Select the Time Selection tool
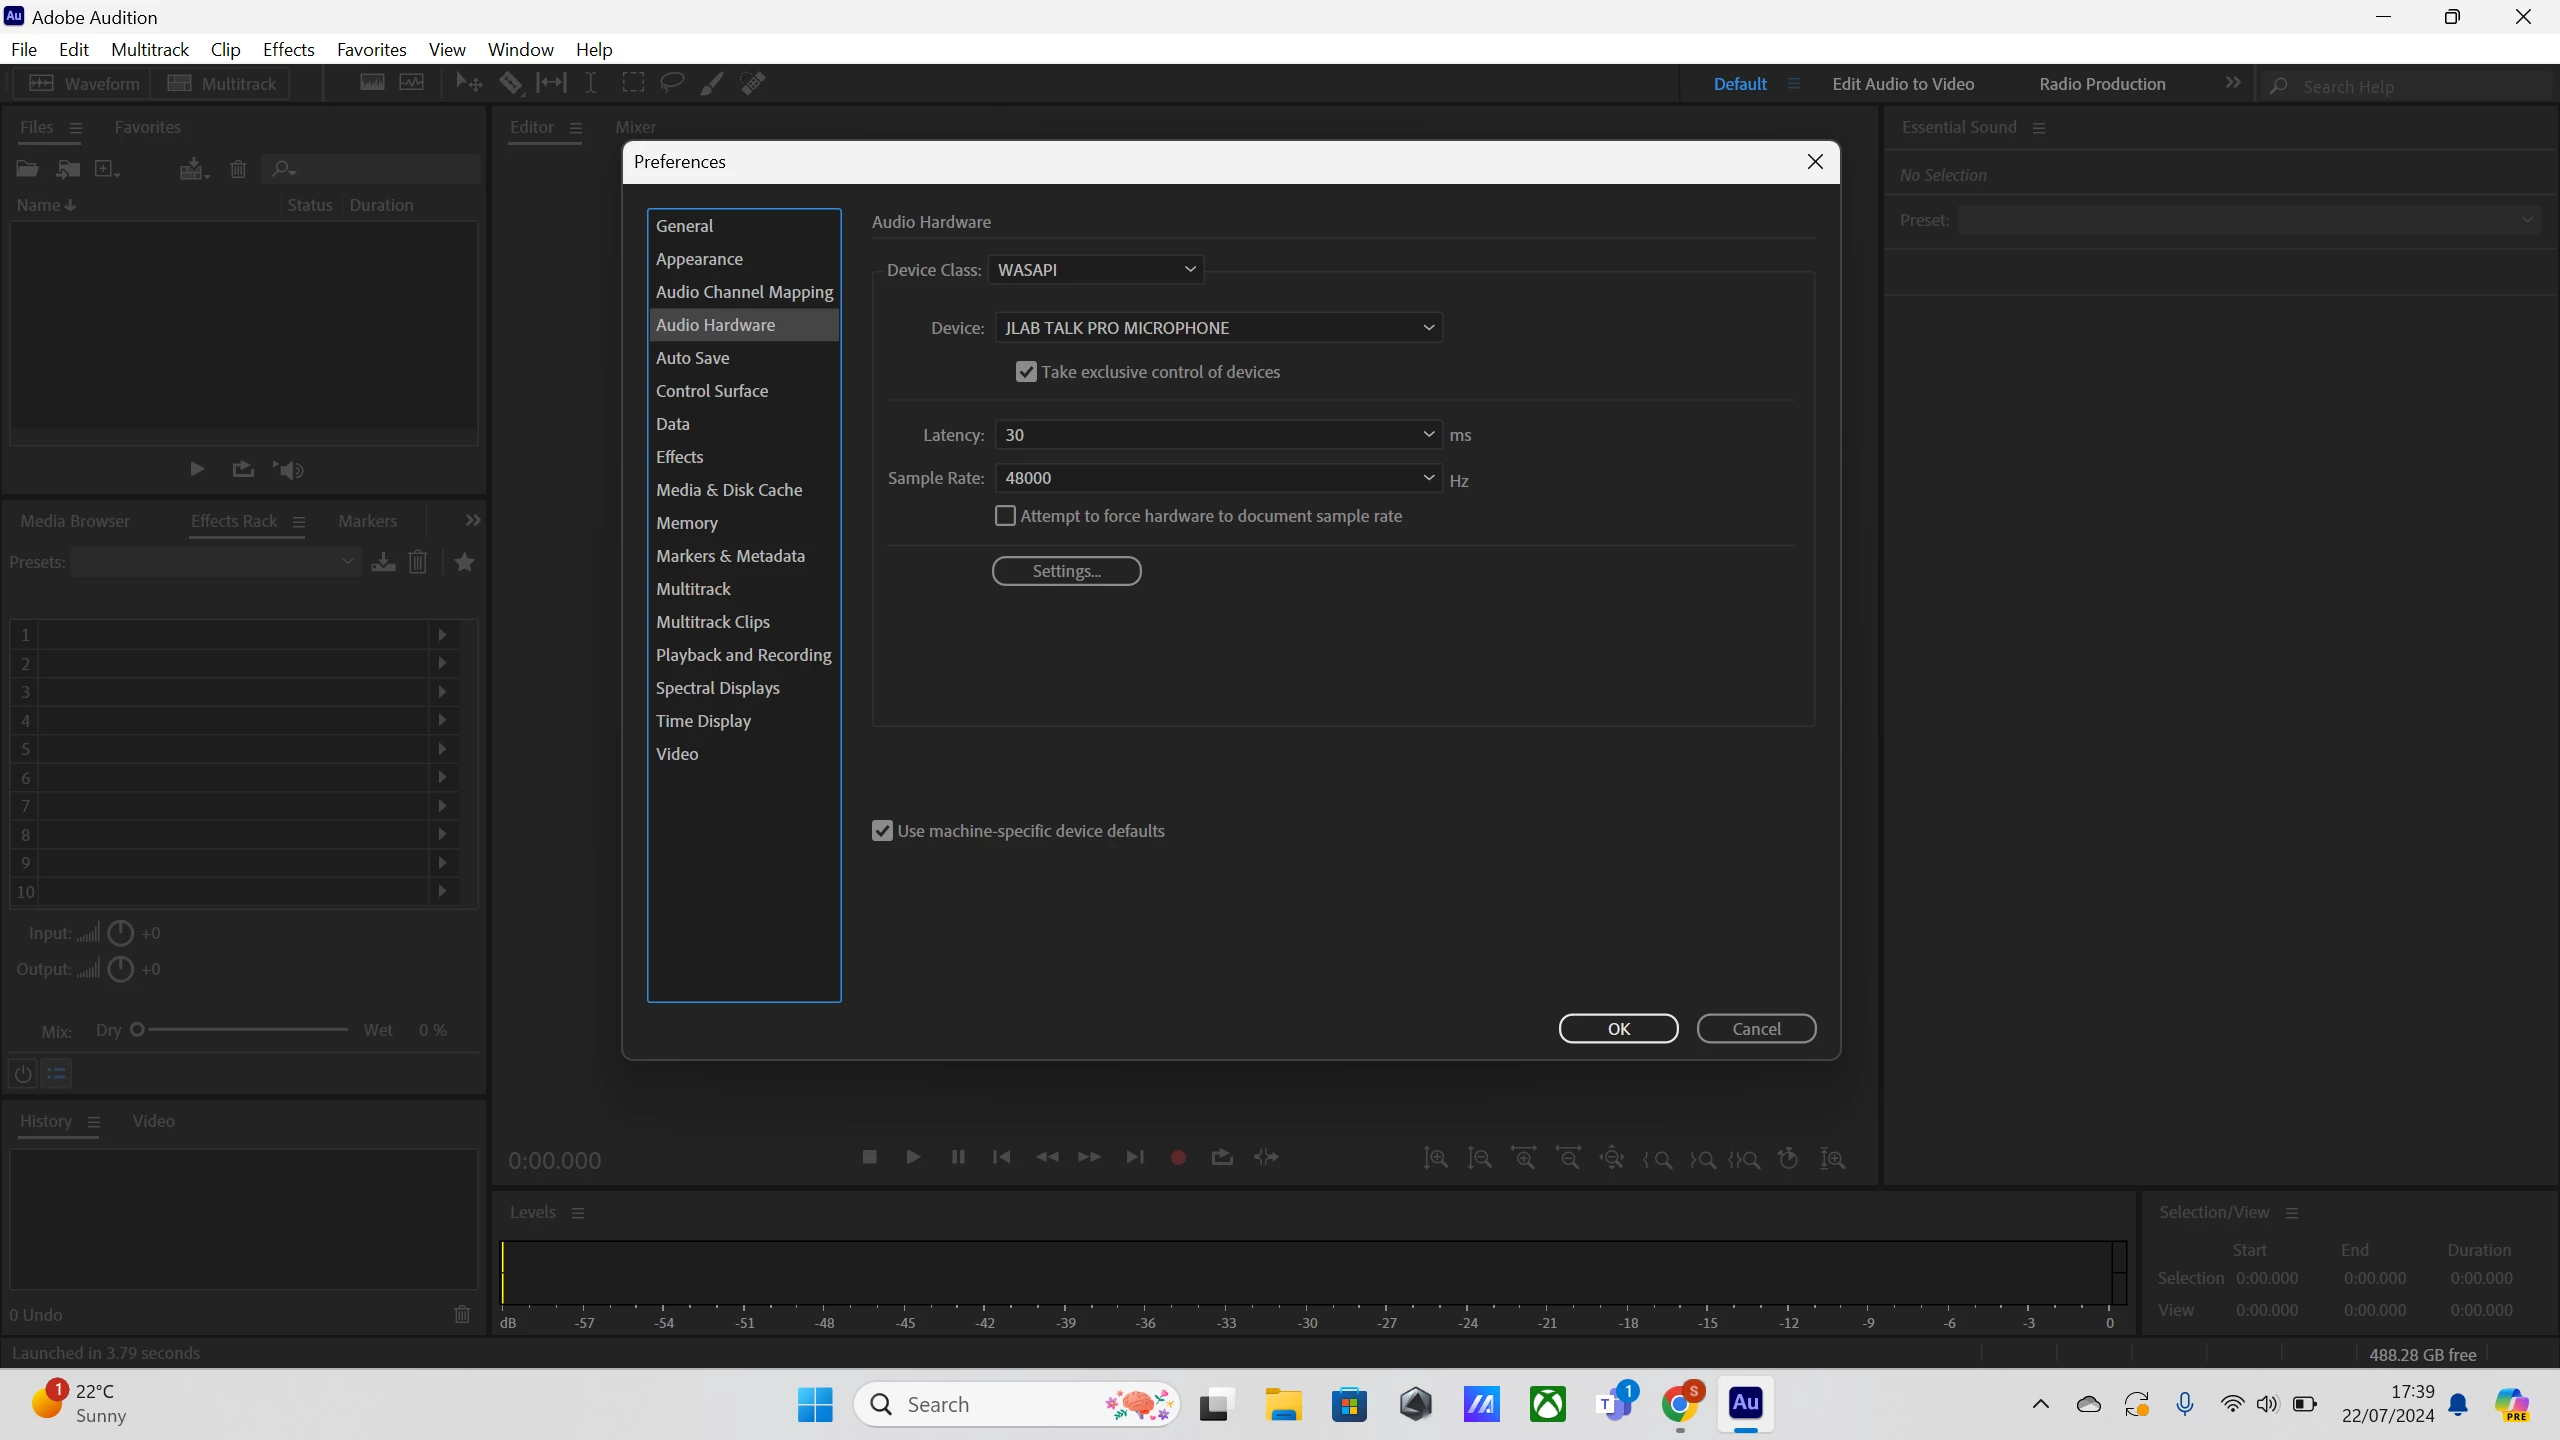The width and height of the screenshot is (2560, 1440). click(x=591, y=83)
